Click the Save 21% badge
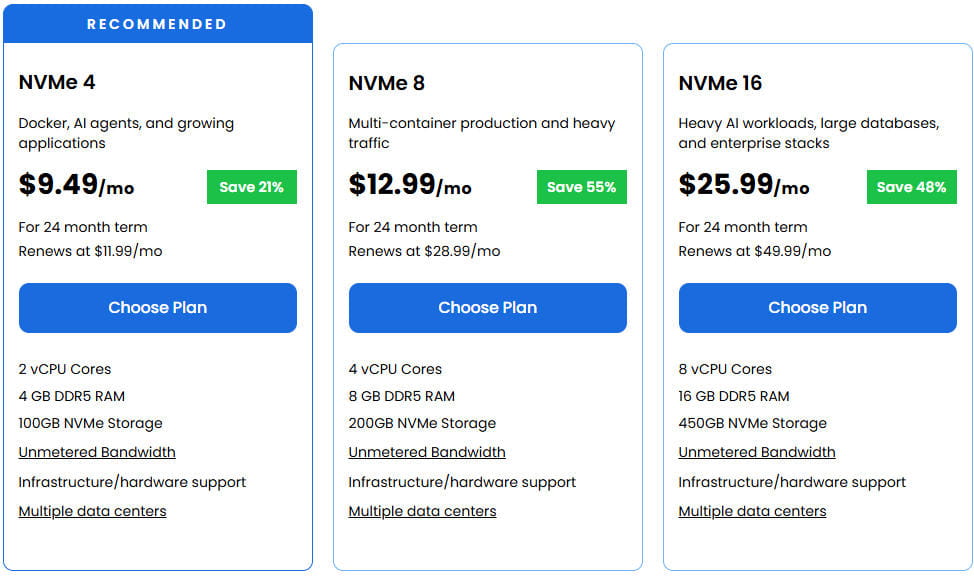 (252, 187)
